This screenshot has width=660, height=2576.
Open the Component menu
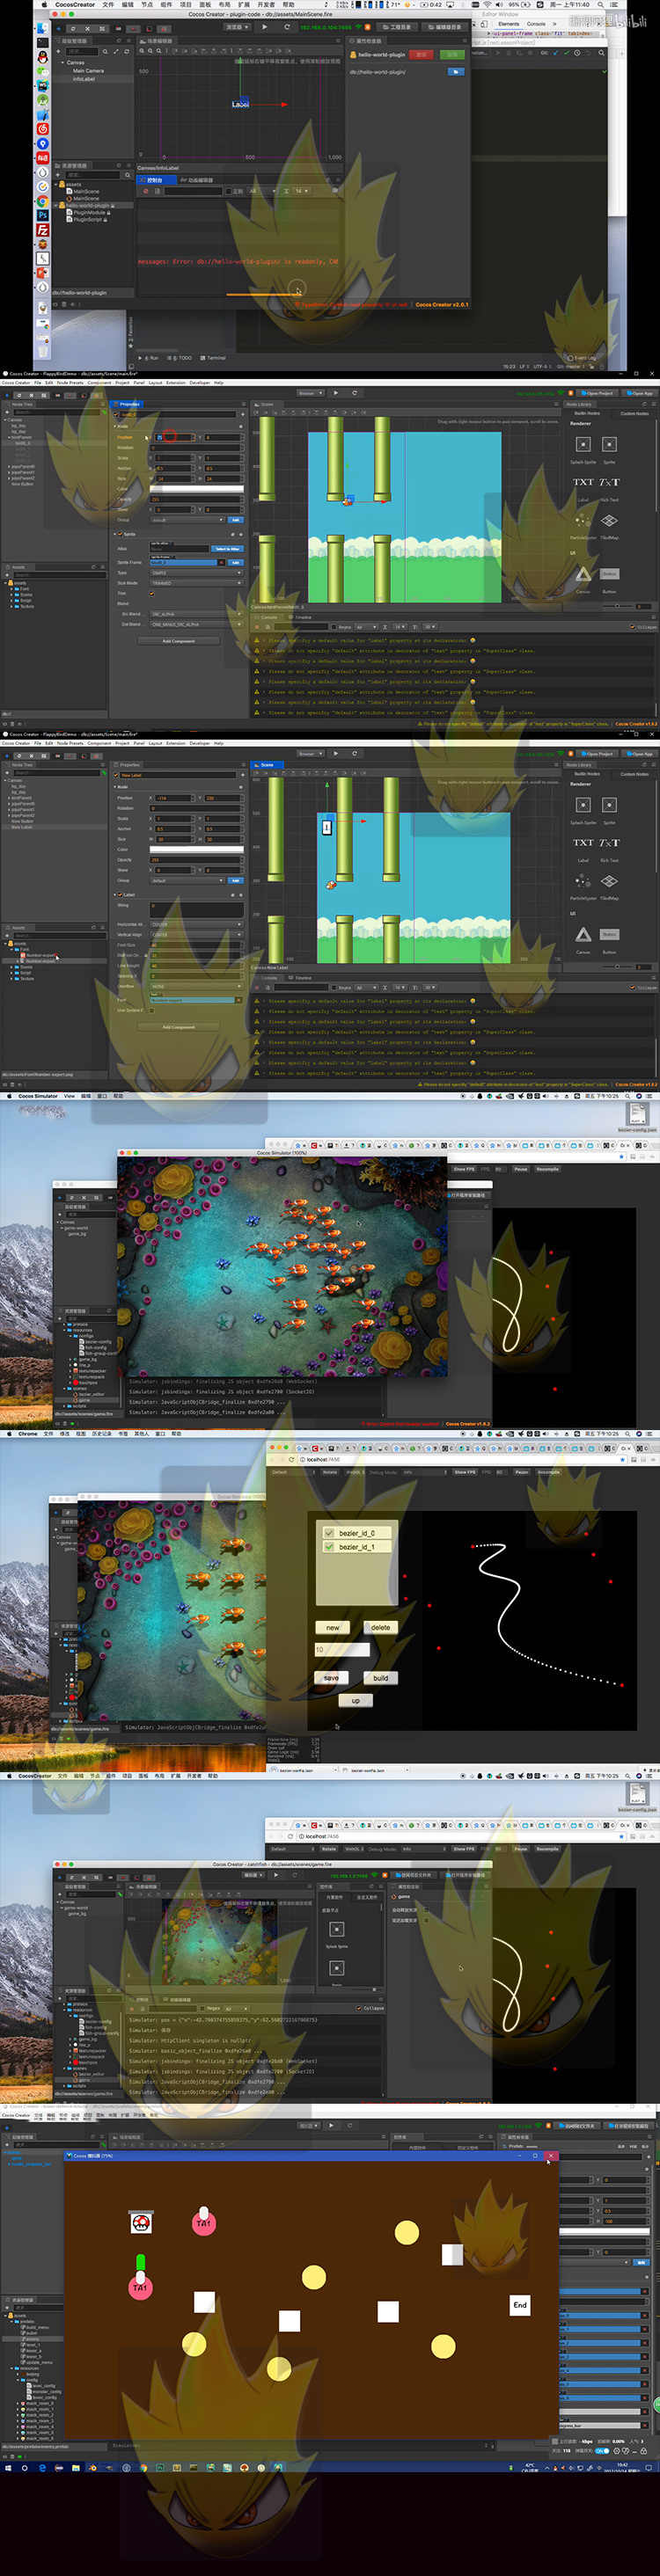(99, 382)
